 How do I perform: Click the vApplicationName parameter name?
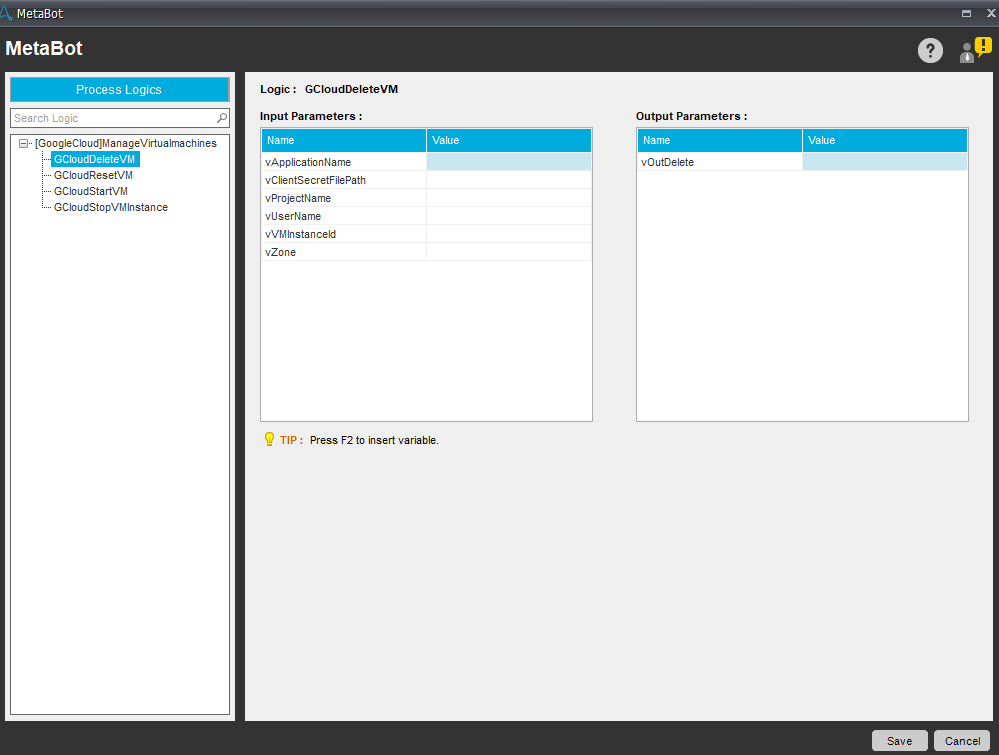point(308,162)
